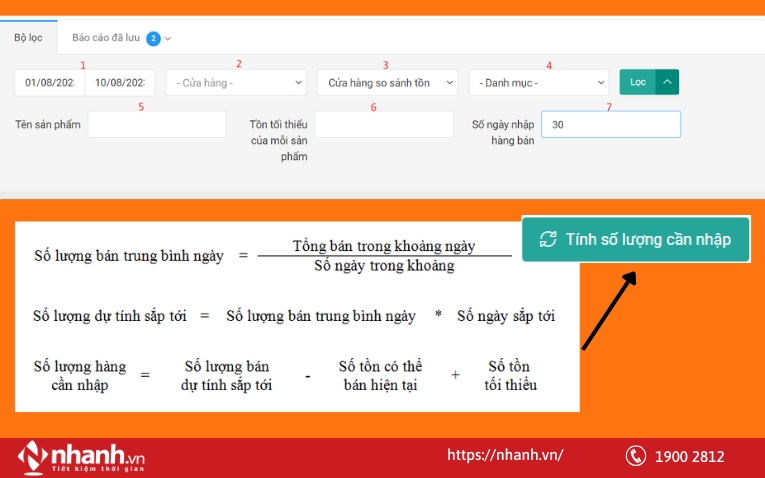Switch to the Bộ lọc tab

tap(27, 38)
